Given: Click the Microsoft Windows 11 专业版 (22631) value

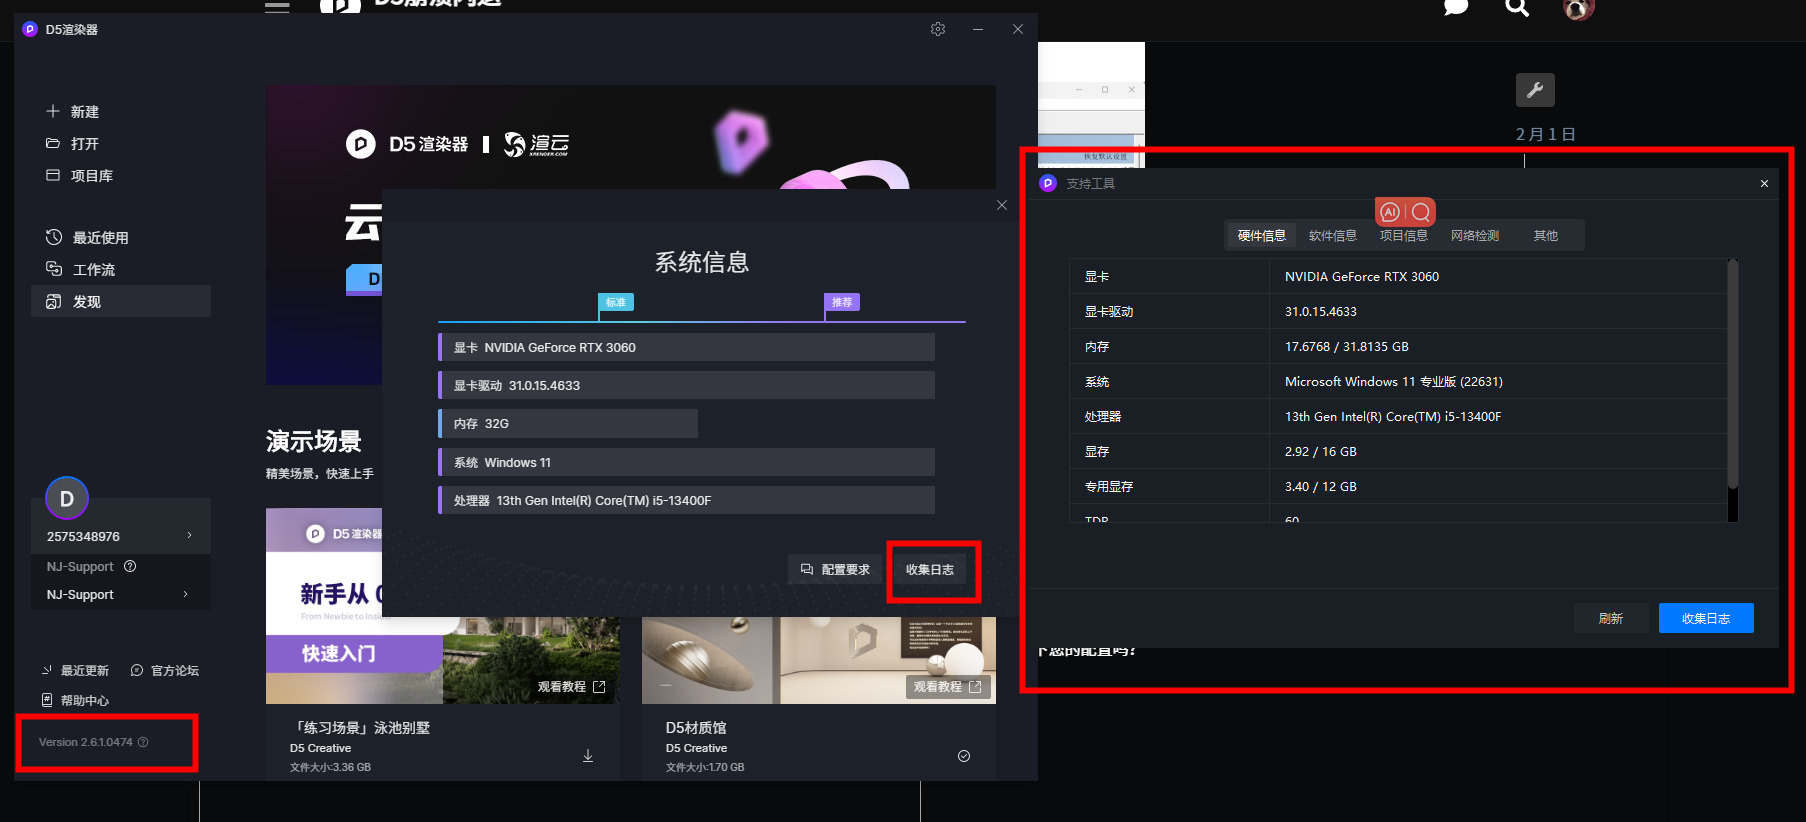Looking at the screenshot, I should pyautogui.click(x=1393, y=382).
